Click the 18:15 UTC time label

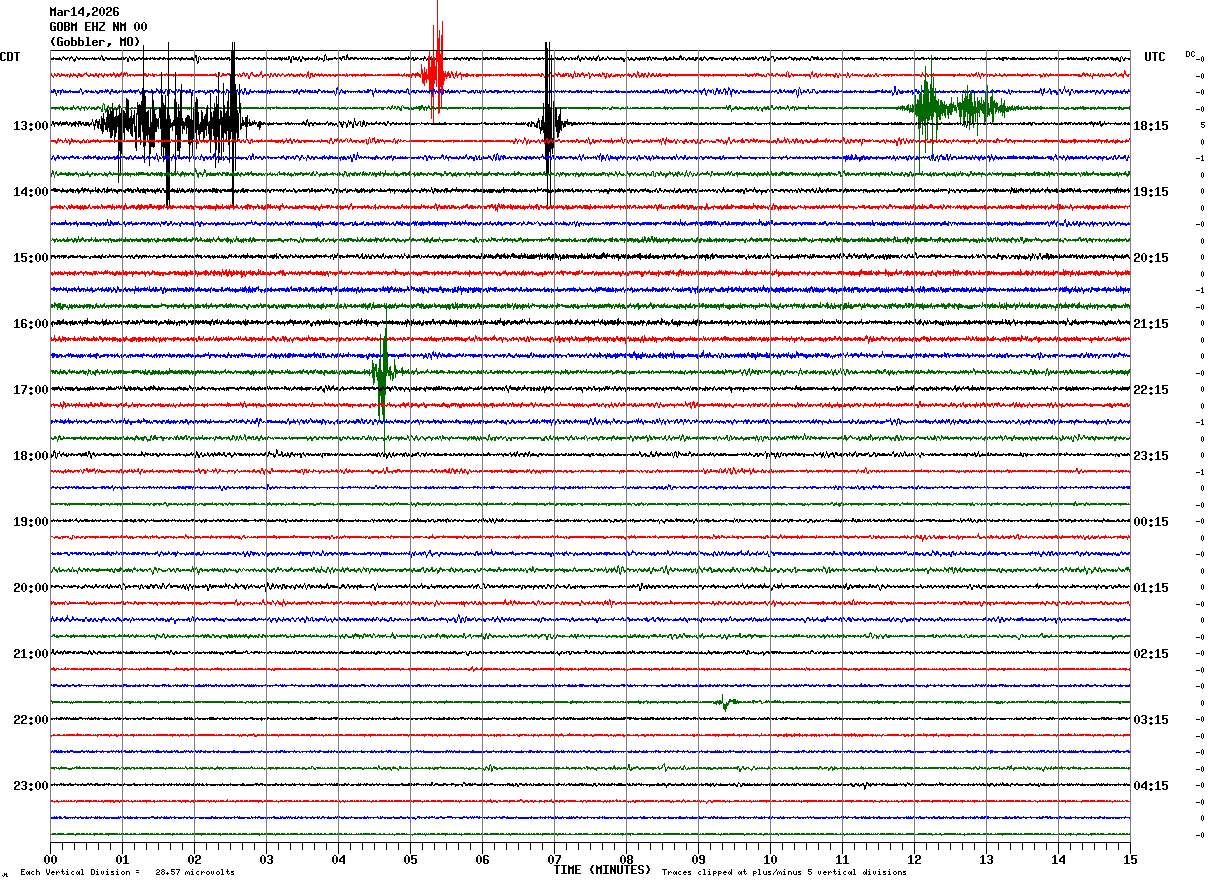point(1150,125)
